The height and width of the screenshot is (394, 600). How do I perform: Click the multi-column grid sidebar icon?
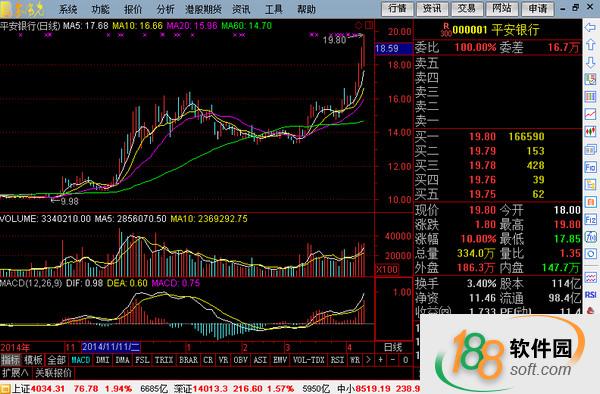point(590,96)
